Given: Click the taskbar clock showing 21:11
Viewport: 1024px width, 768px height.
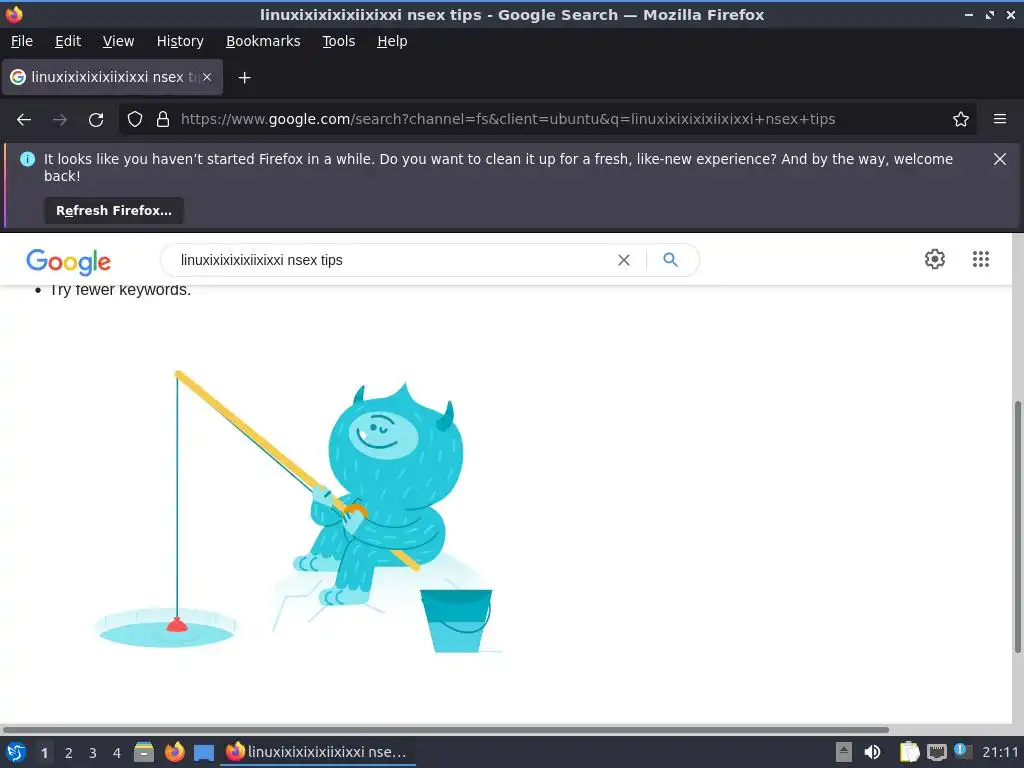Looking at the screenshot, I should (1000, 752).
